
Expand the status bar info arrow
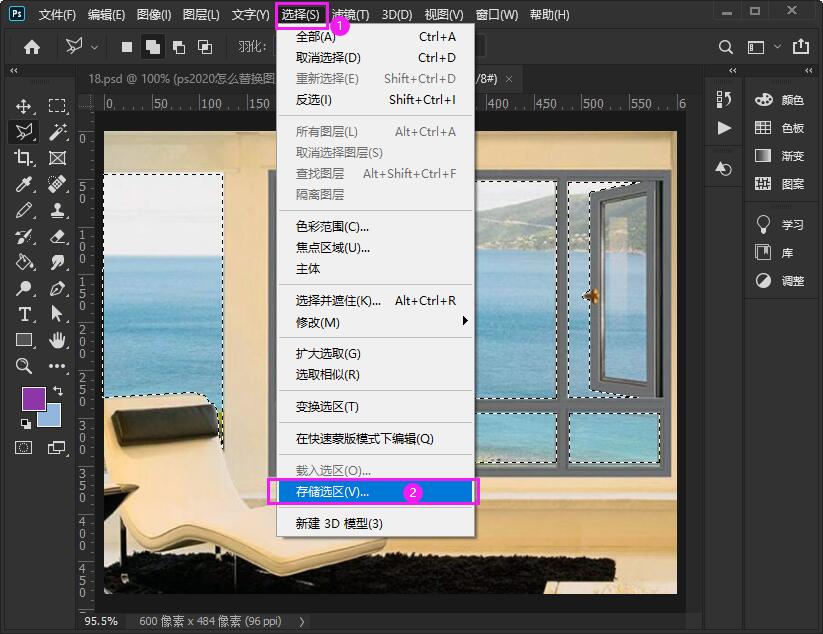[x=302, y=622]
